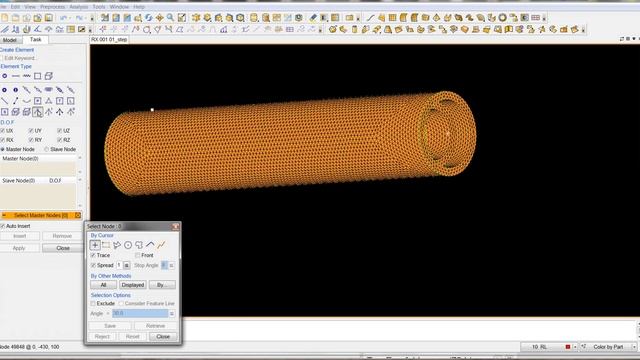Click the Undo toolbar icon
640x360 pixels.
[64, 18]
